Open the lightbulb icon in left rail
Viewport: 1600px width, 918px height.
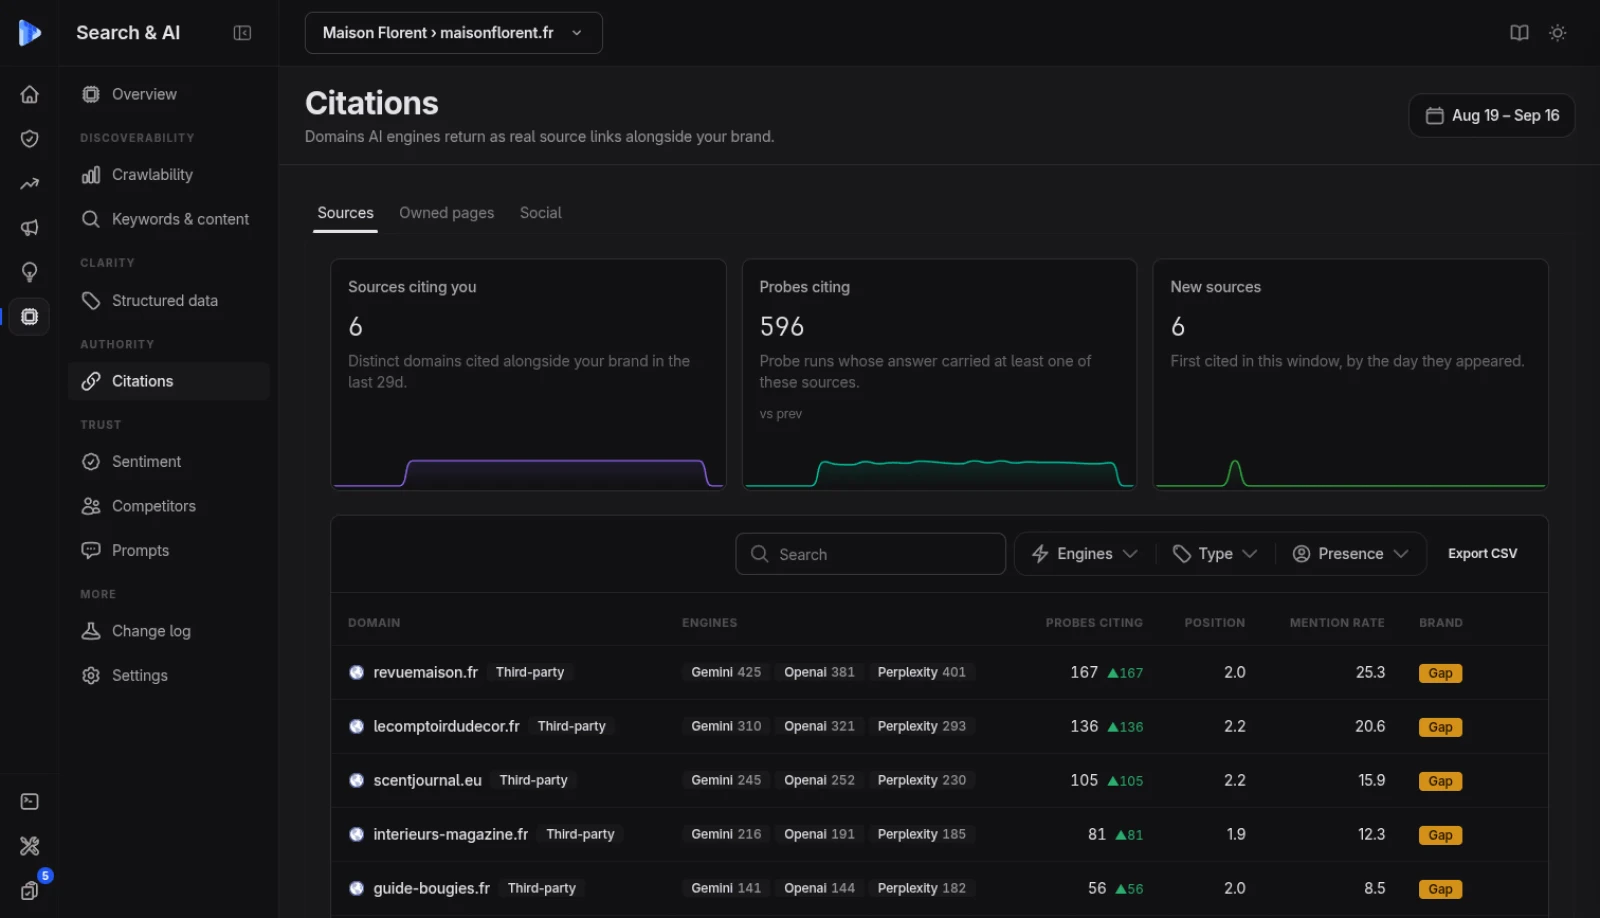click(29, 272)
